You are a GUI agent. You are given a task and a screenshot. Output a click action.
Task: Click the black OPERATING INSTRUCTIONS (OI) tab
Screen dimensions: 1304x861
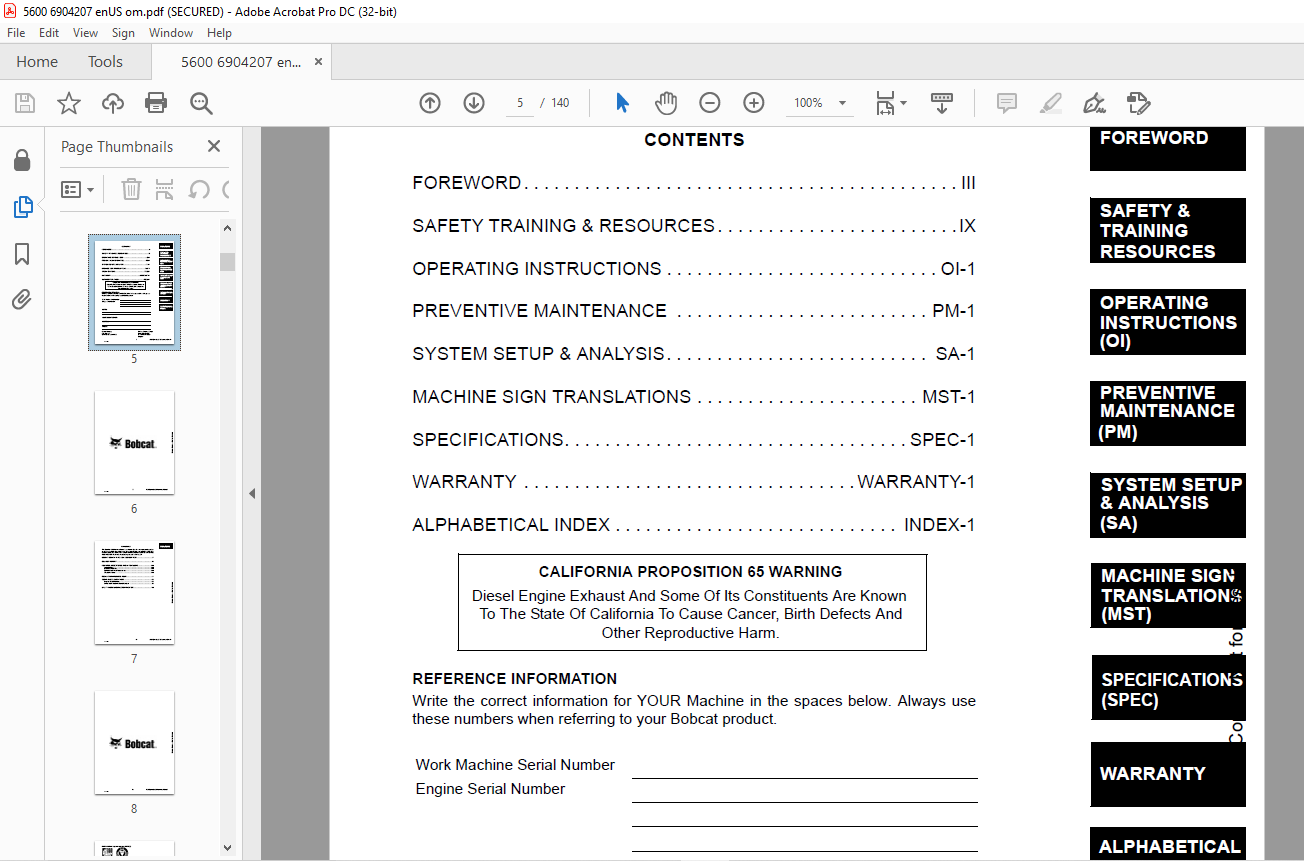[1168, 322]
